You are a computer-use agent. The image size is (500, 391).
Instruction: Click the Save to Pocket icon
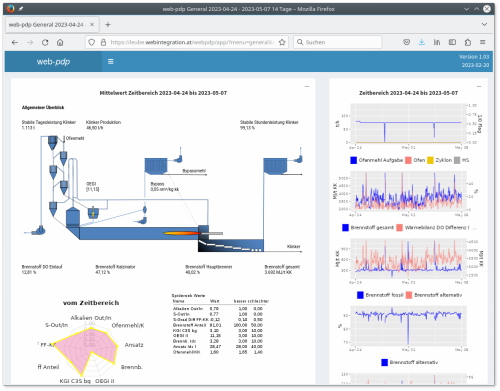pos(406,42)
